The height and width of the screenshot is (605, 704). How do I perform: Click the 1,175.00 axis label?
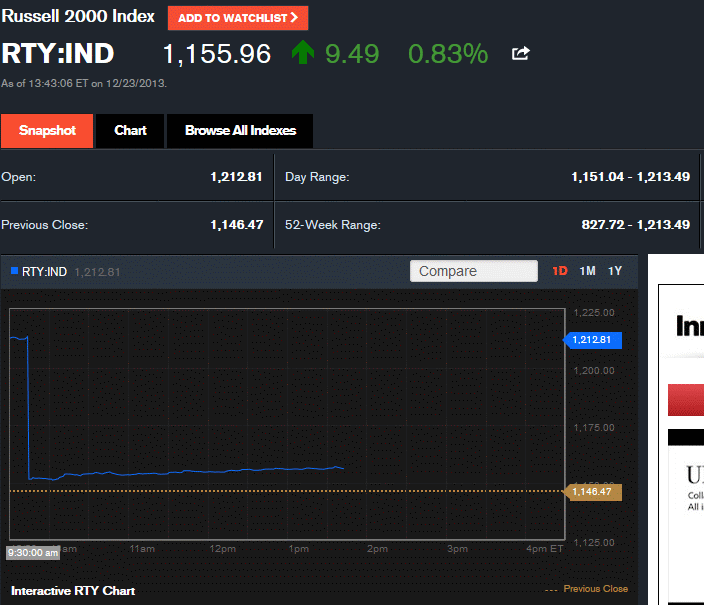pyautogui.click(x=594, y=428)
